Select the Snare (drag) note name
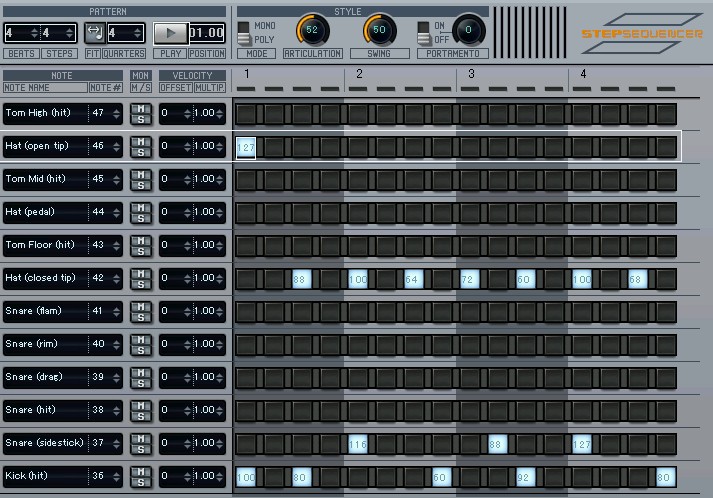The height and width of the screenshot is (498, 713). click(x=34, y=377)
